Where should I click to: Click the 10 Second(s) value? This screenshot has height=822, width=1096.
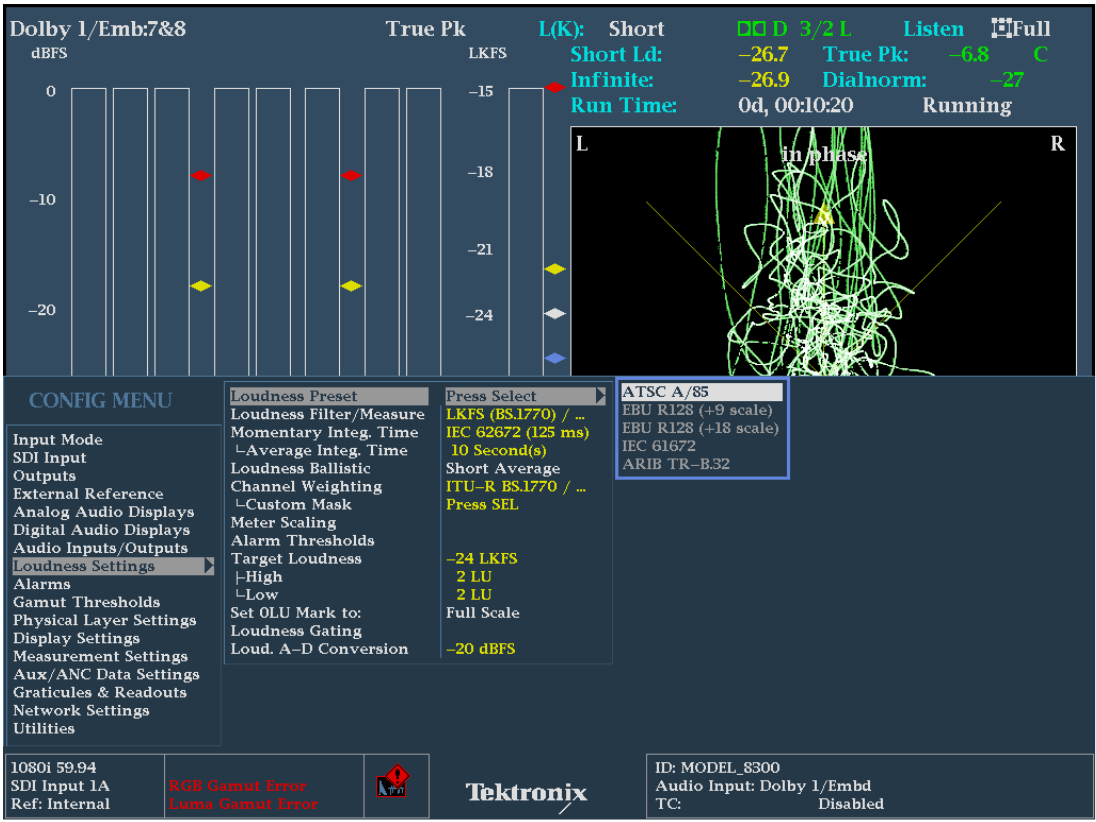click(498, 450)
